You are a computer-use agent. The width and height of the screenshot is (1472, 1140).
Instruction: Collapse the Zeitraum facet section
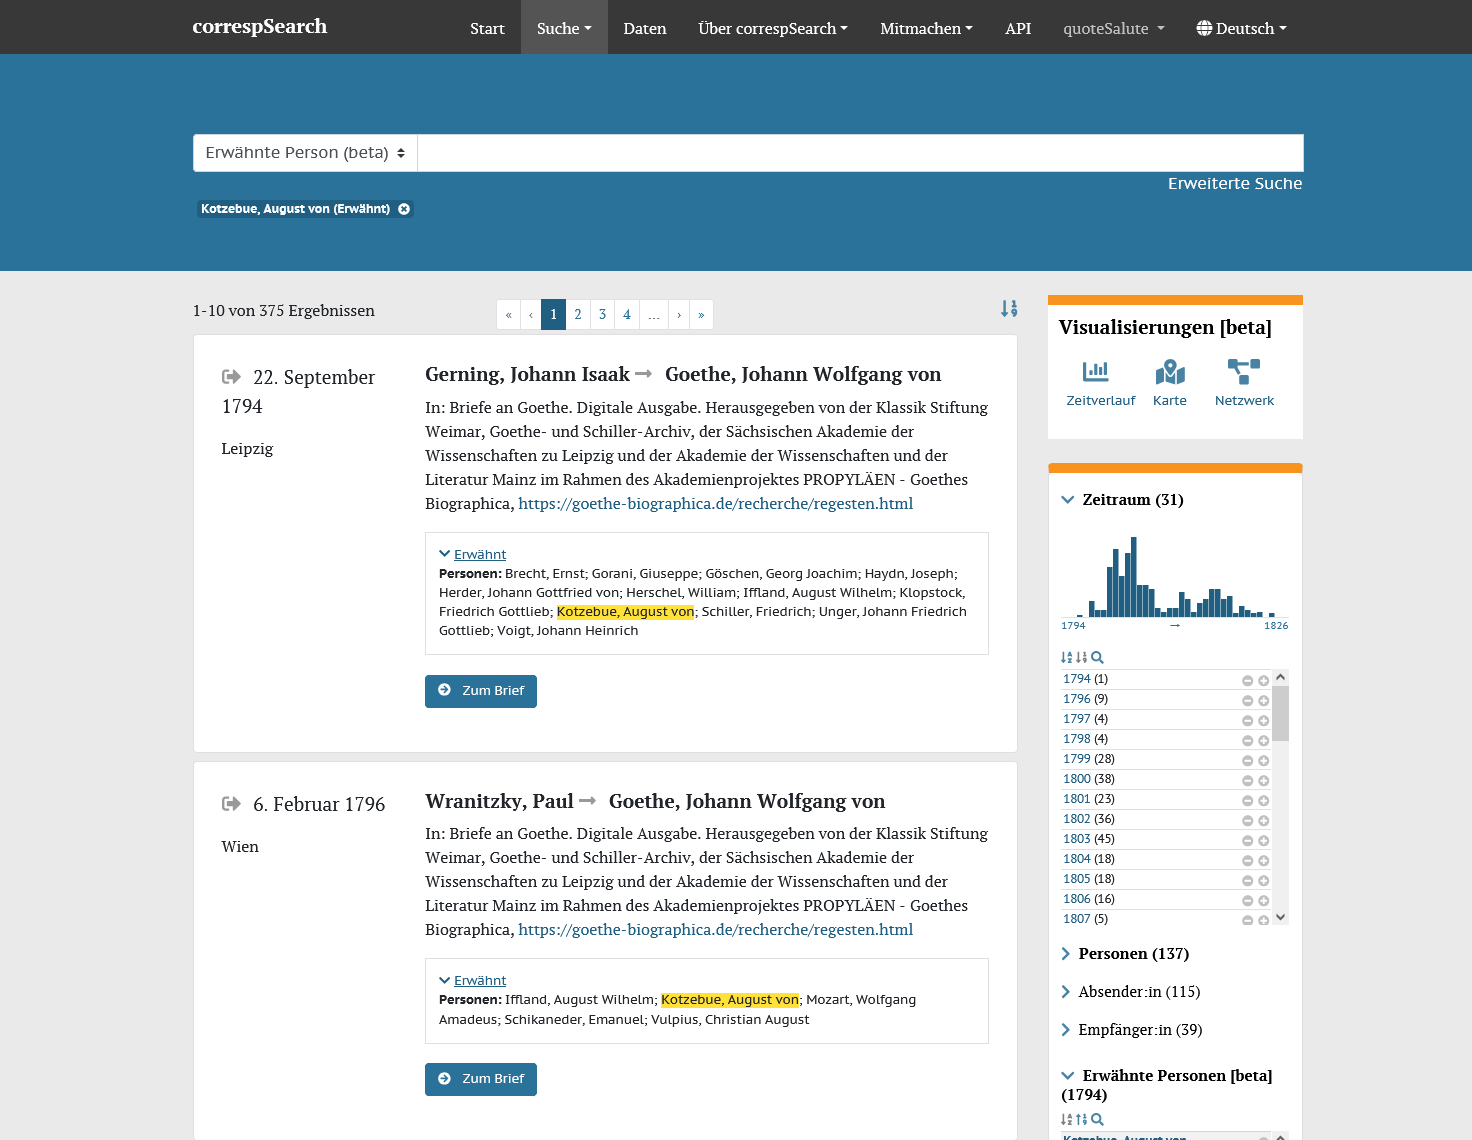coord(1068,500)
